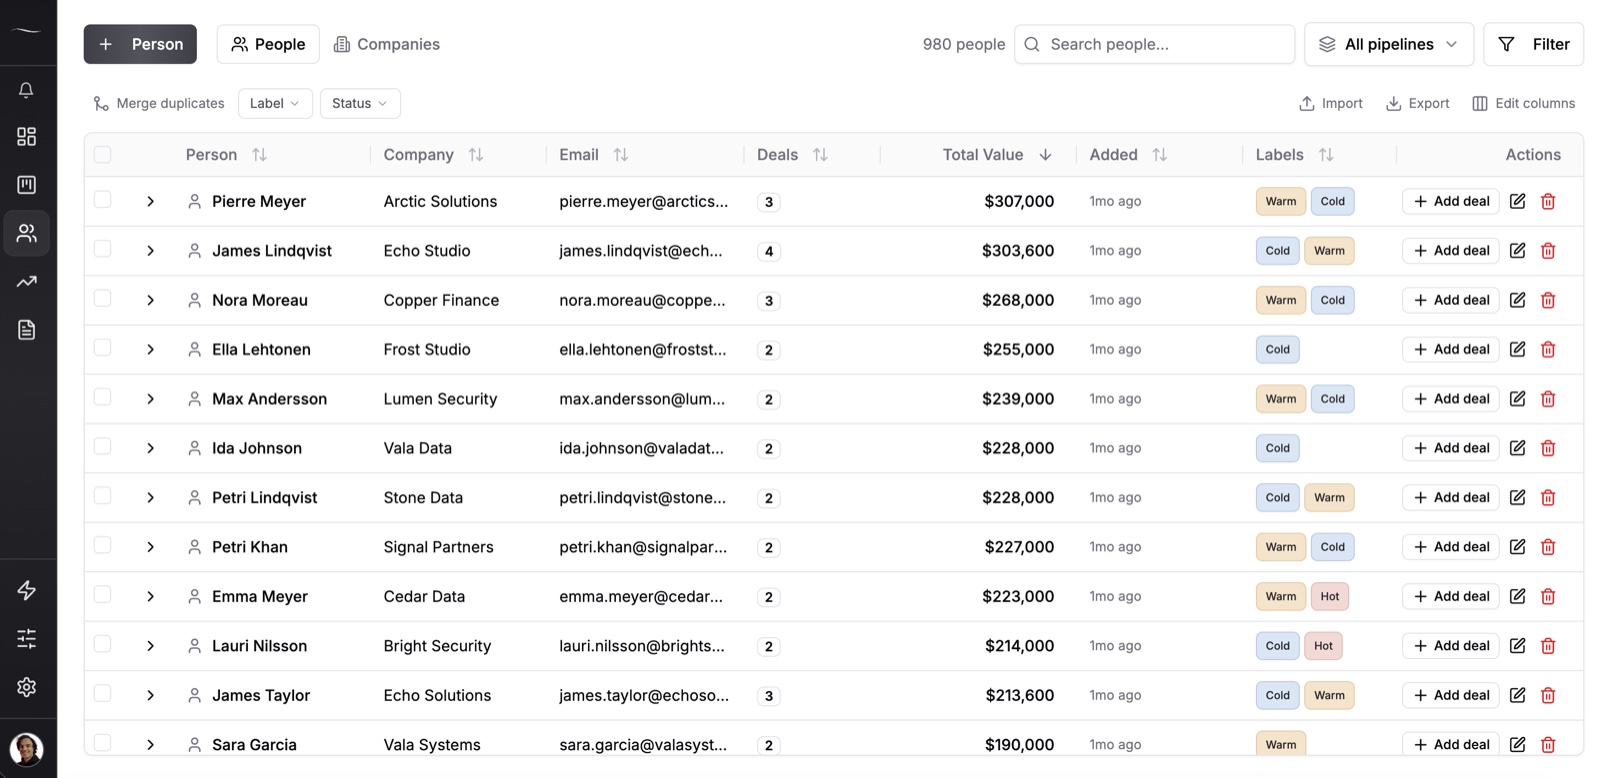1600x778 pixels.
Task: Tick the checkbox for Petri Khan
Action: [102, 545]
